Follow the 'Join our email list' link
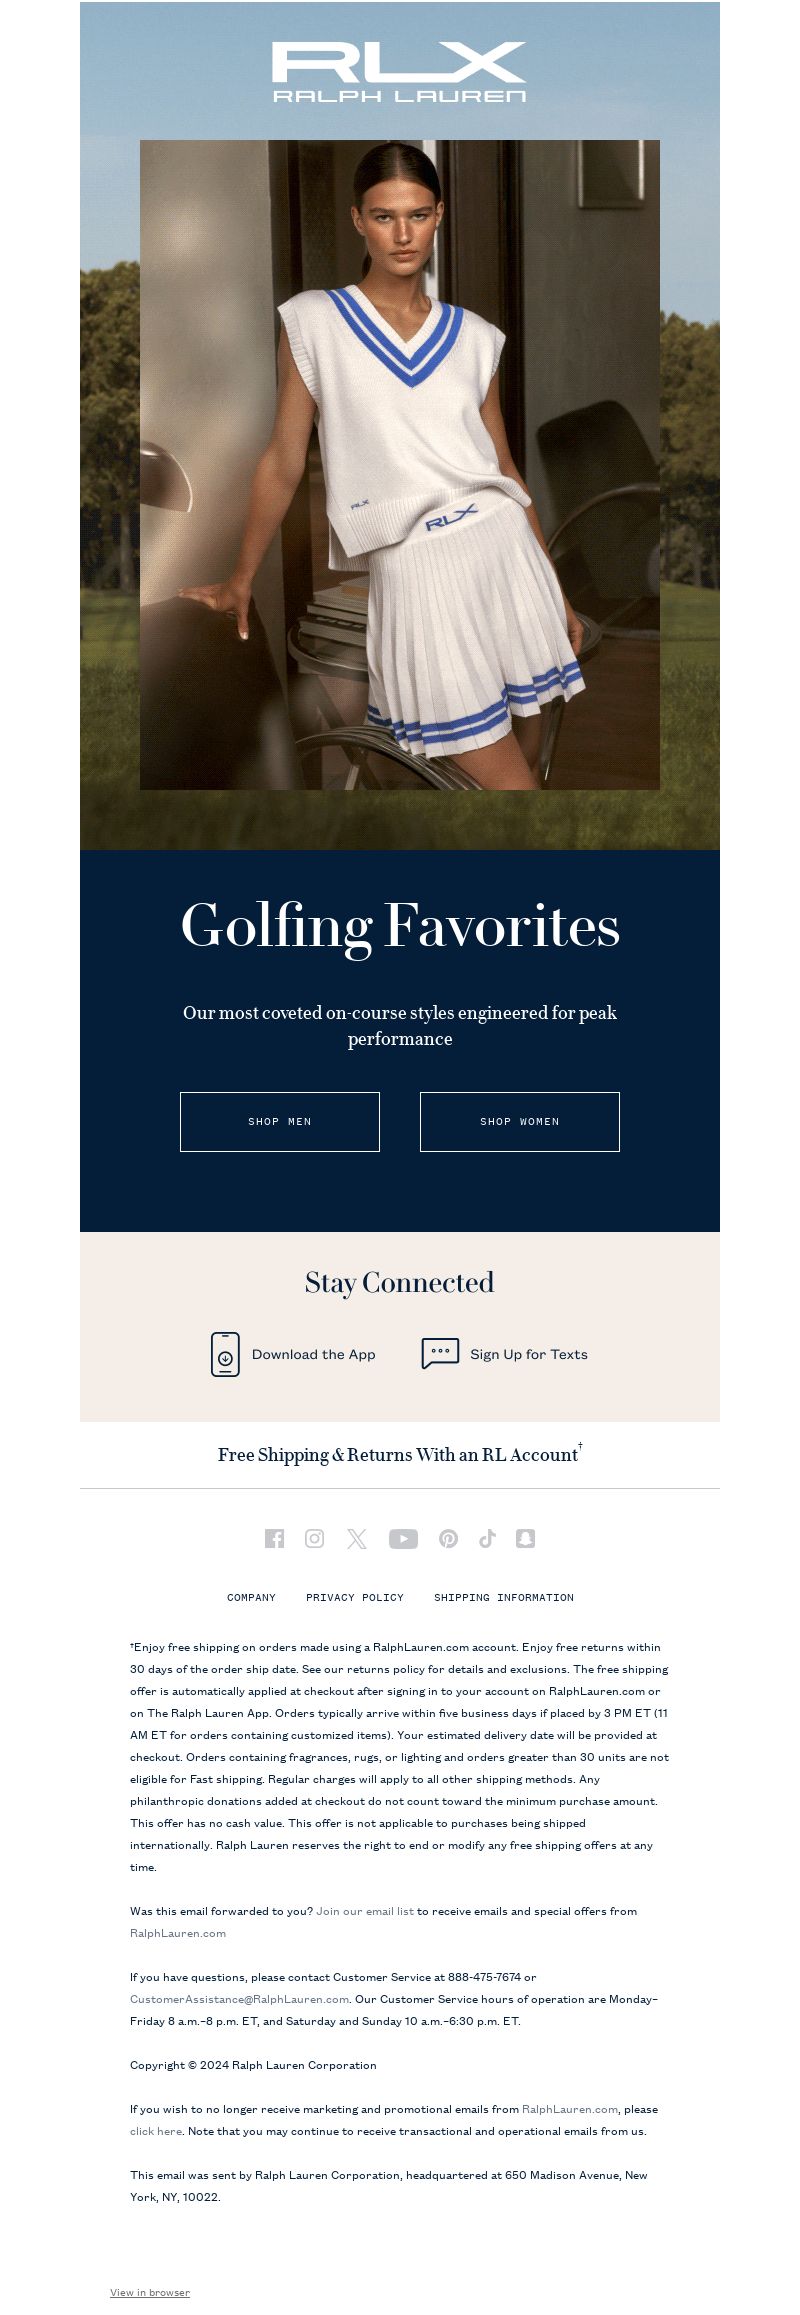The width and height of the screenshot is (800, 2315). pos(365,1911)
